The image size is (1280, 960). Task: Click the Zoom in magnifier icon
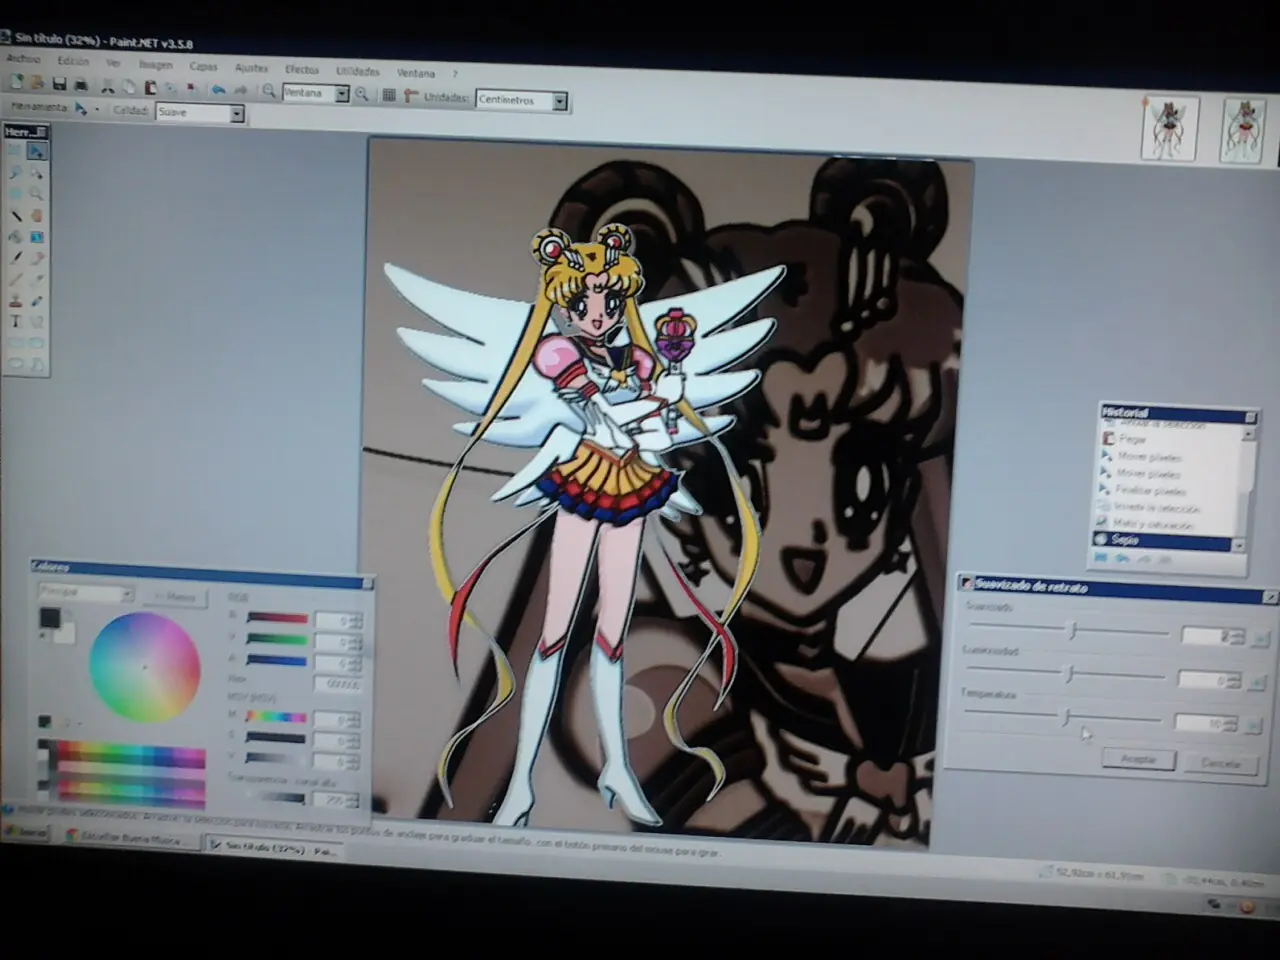point(362,94)
